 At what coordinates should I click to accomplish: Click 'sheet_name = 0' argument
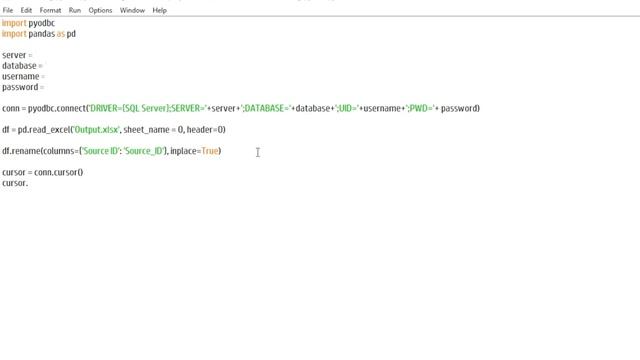tap(153, 130)
